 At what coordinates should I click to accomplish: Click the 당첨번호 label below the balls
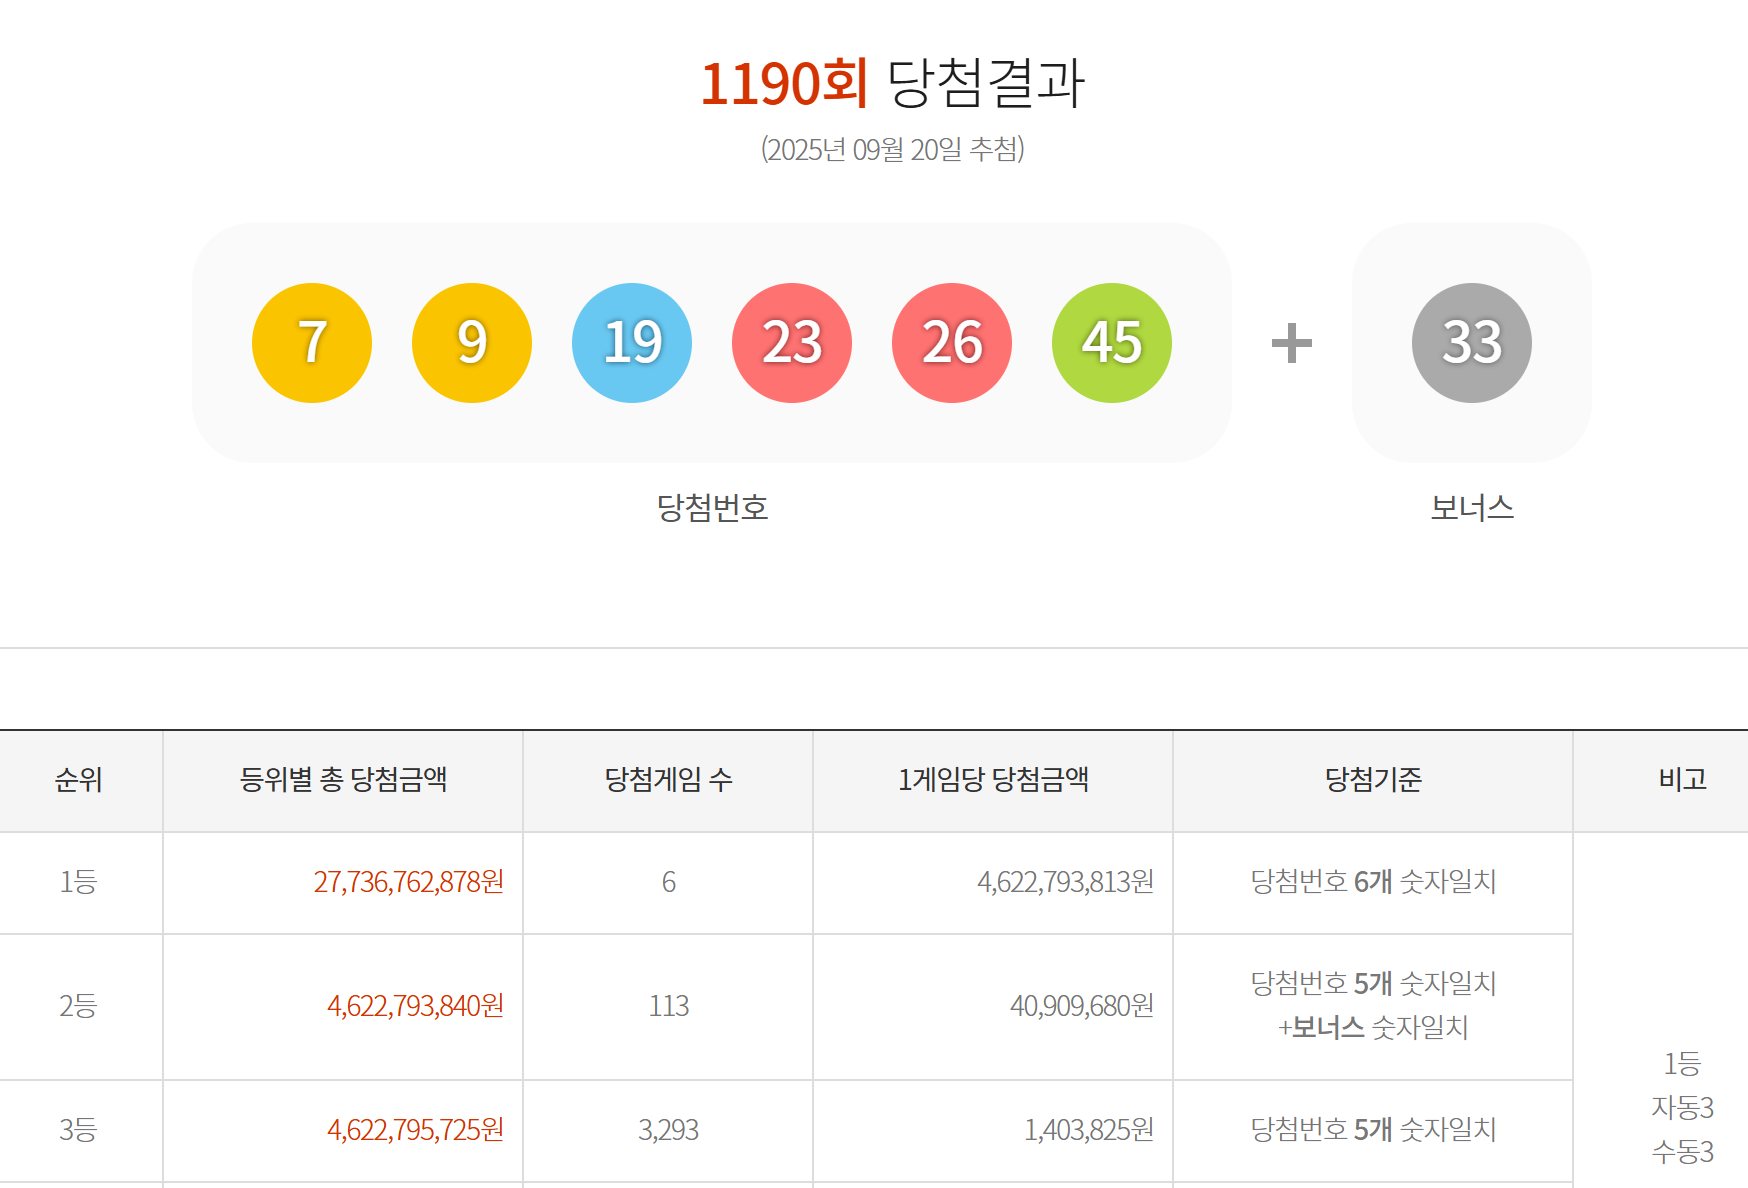pos(712,508)
